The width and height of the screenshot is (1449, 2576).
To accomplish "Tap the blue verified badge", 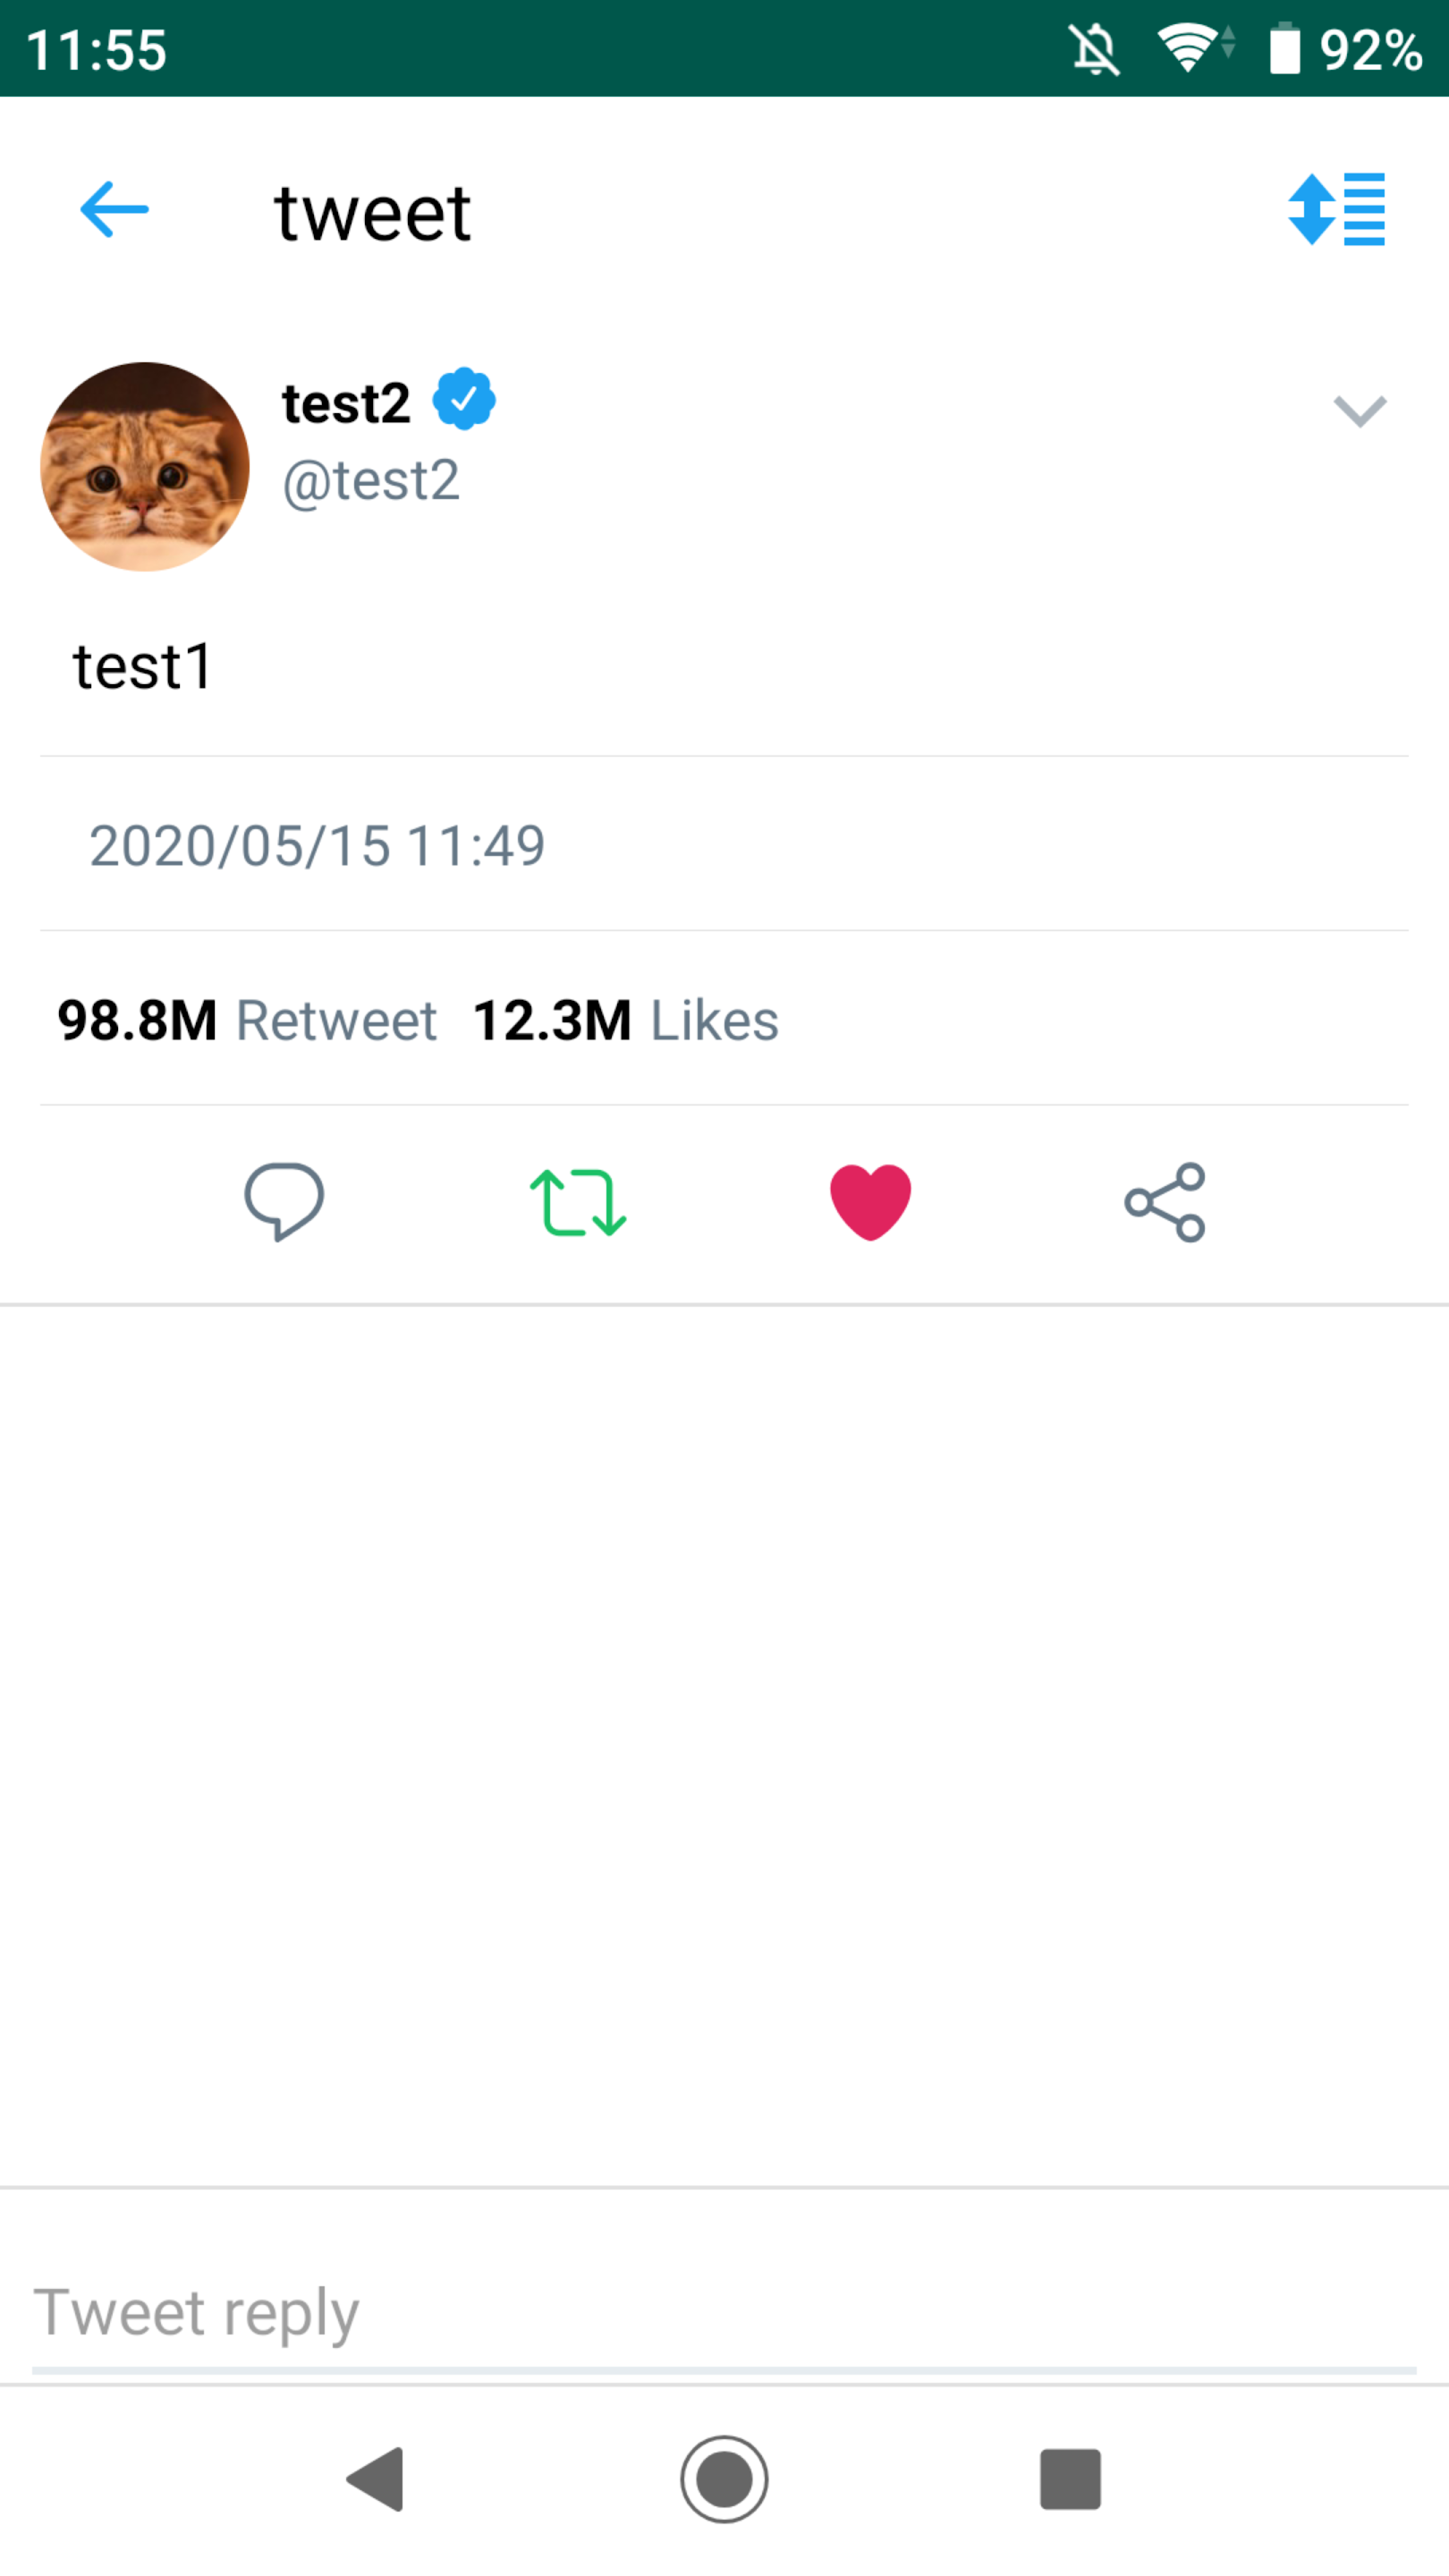I will coord(464,399).
